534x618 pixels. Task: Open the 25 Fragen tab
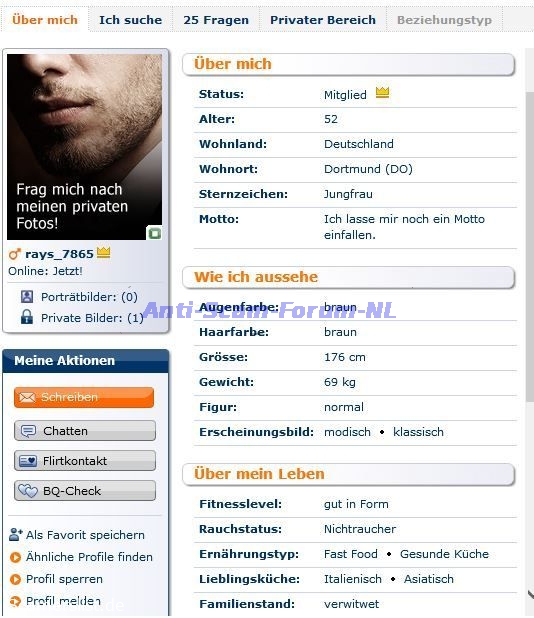[216, 20]
